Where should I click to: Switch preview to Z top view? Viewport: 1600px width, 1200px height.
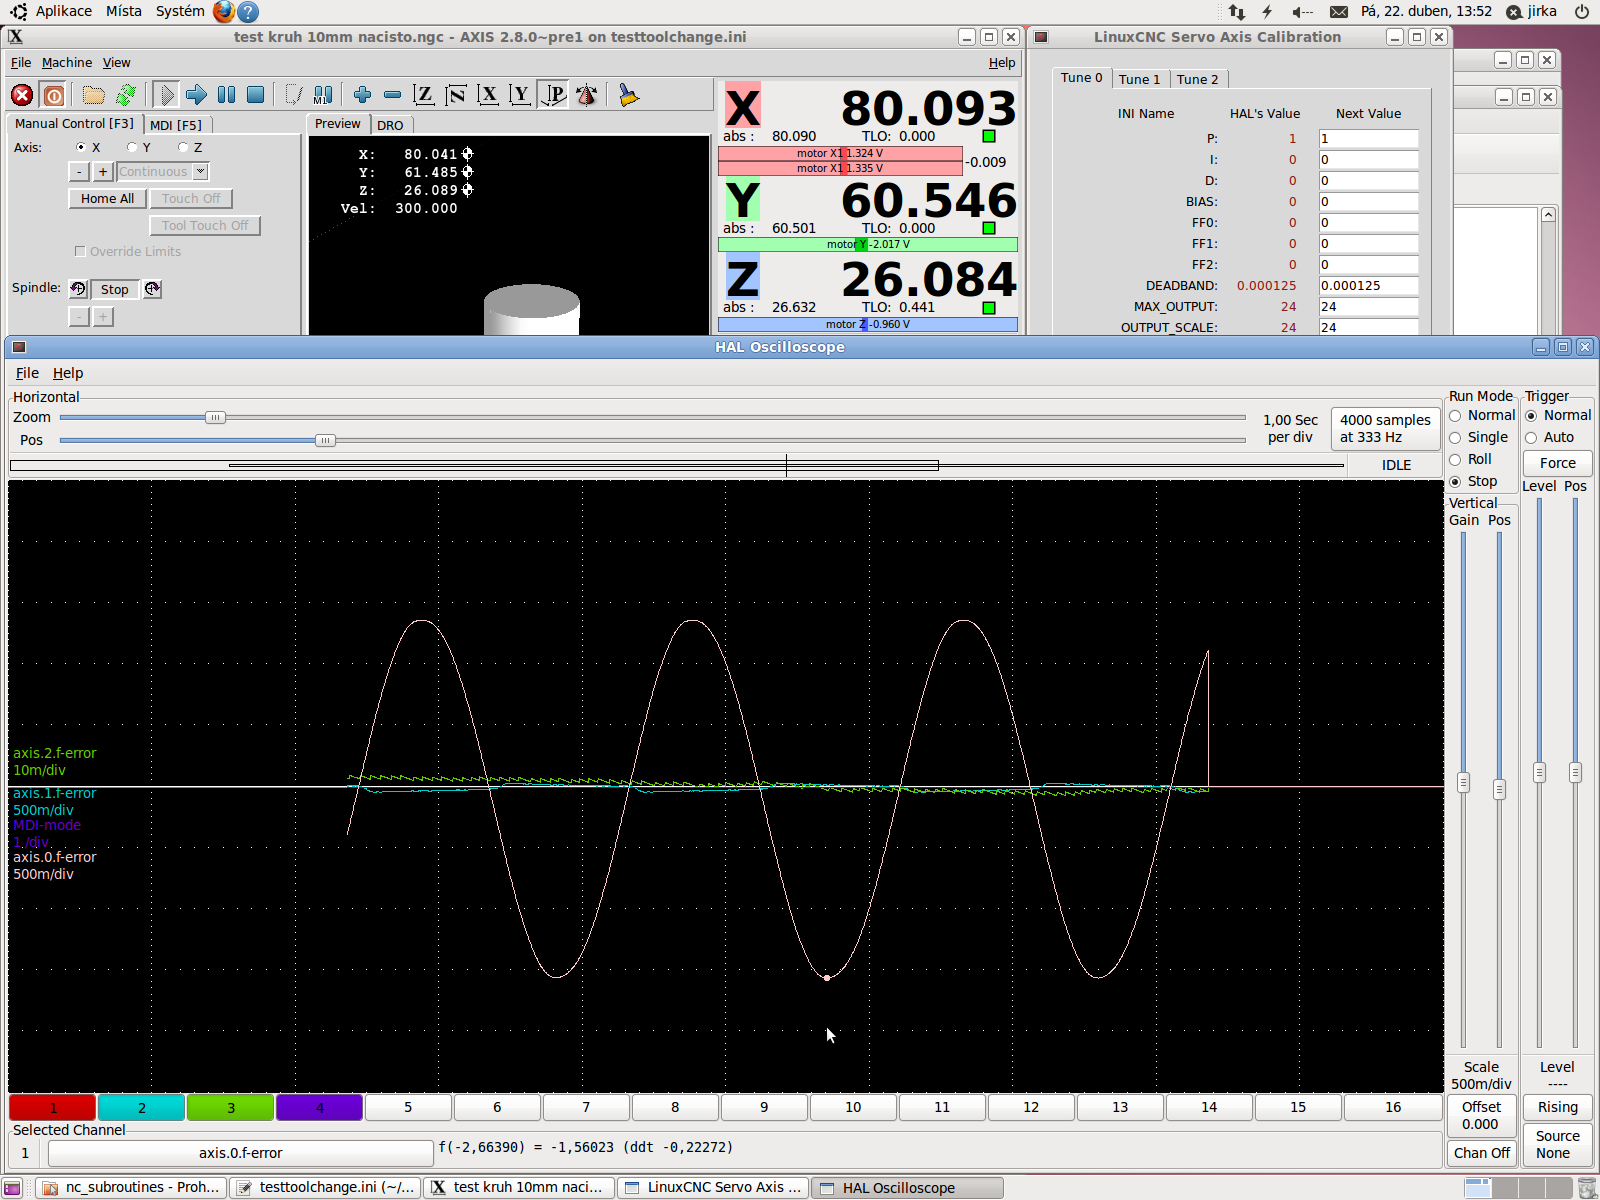424,95
